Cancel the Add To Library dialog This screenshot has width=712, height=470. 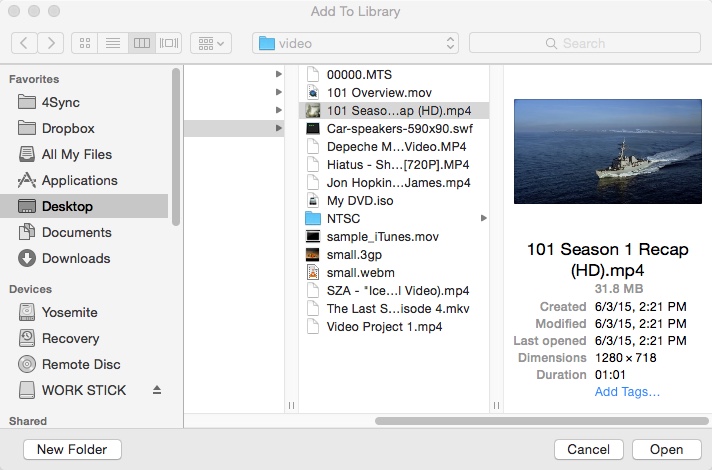pos(588,449)
